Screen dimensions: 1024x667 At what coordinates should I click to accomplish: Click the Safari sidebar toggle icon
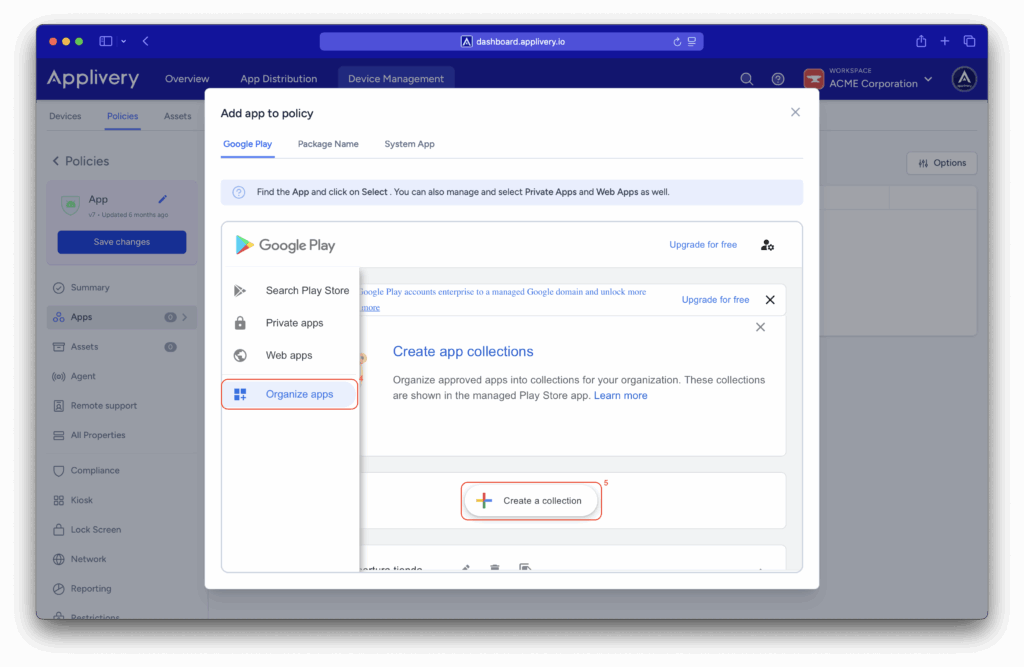pyautogui.click(x=106, y=41)
